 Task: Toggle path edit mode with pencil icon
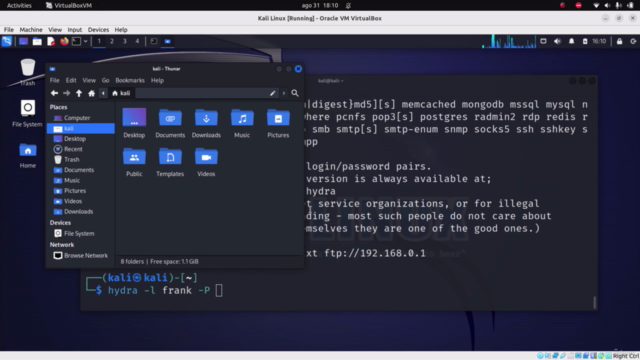pyautogui.click(x=273, y=93)
